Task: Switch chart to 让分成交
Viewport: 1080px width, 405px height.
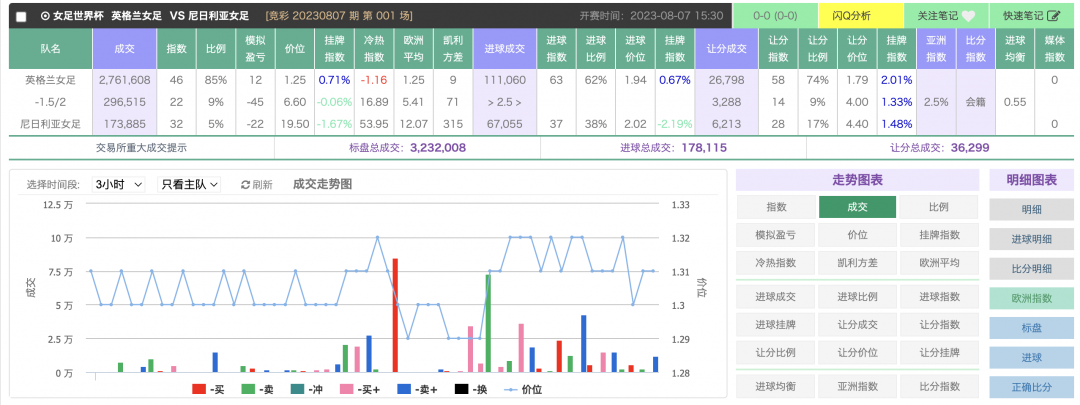Action: tap(858, 324)
